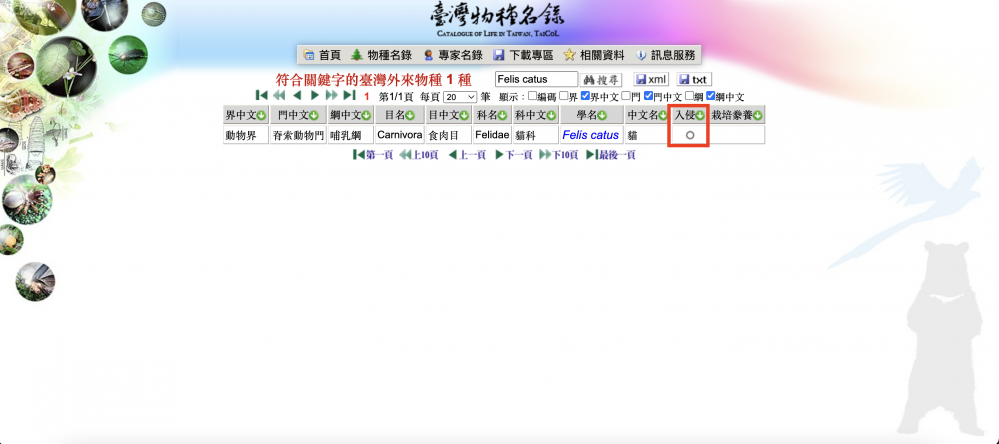Click the top forward-10-pages double arrow icon
This screenshot has width=999, height=444.
(x=331, y=96)
